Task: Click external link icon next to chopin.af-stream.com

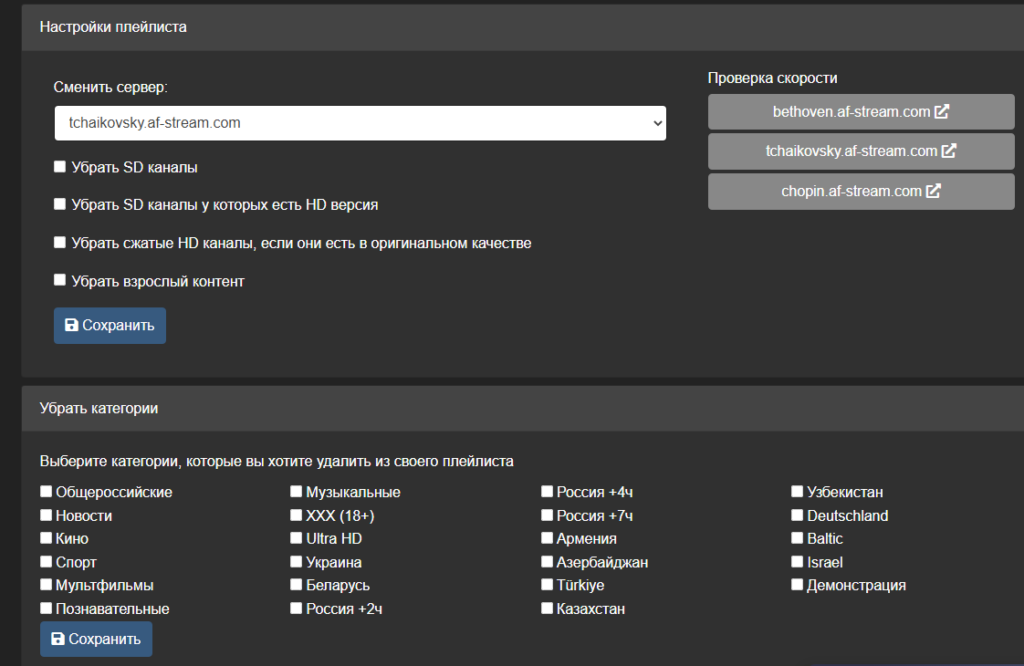Action: [933, 191]
